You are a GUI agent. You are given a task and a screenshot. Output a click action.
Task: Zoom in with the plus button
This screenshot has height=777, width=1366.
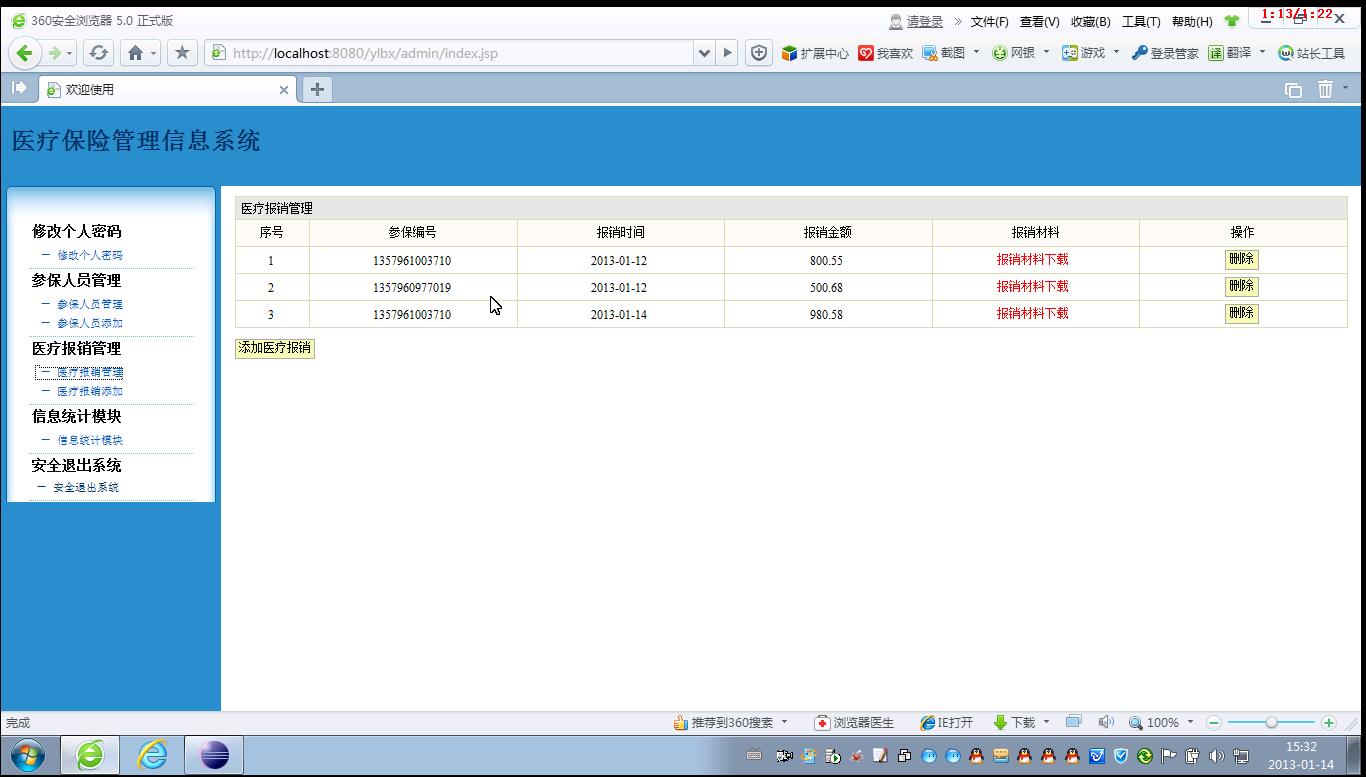pos(1329,722)
